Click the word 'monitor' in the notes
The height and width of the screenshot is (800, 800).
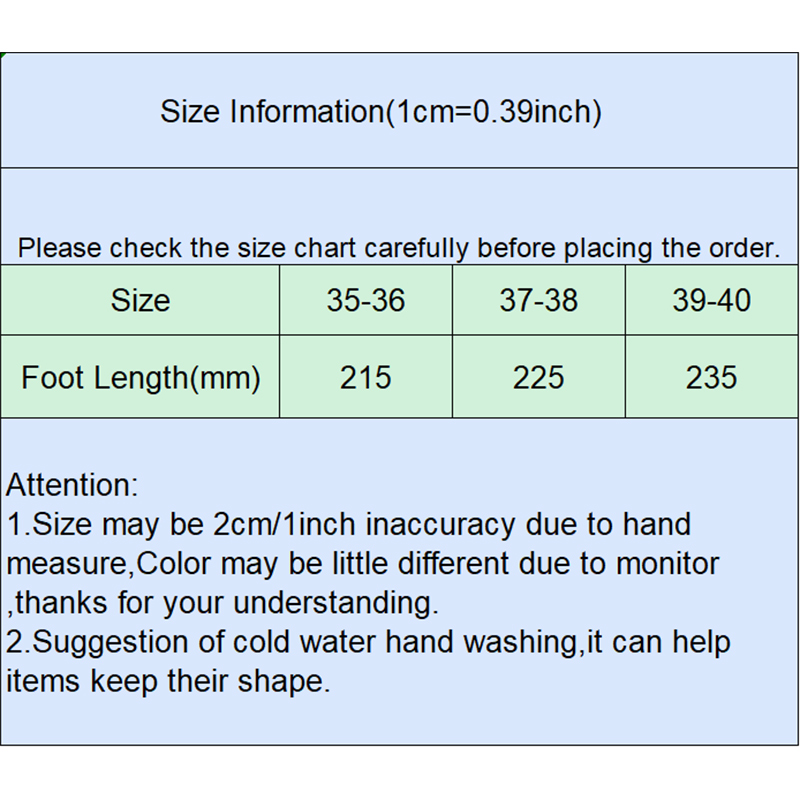(666, 563)
